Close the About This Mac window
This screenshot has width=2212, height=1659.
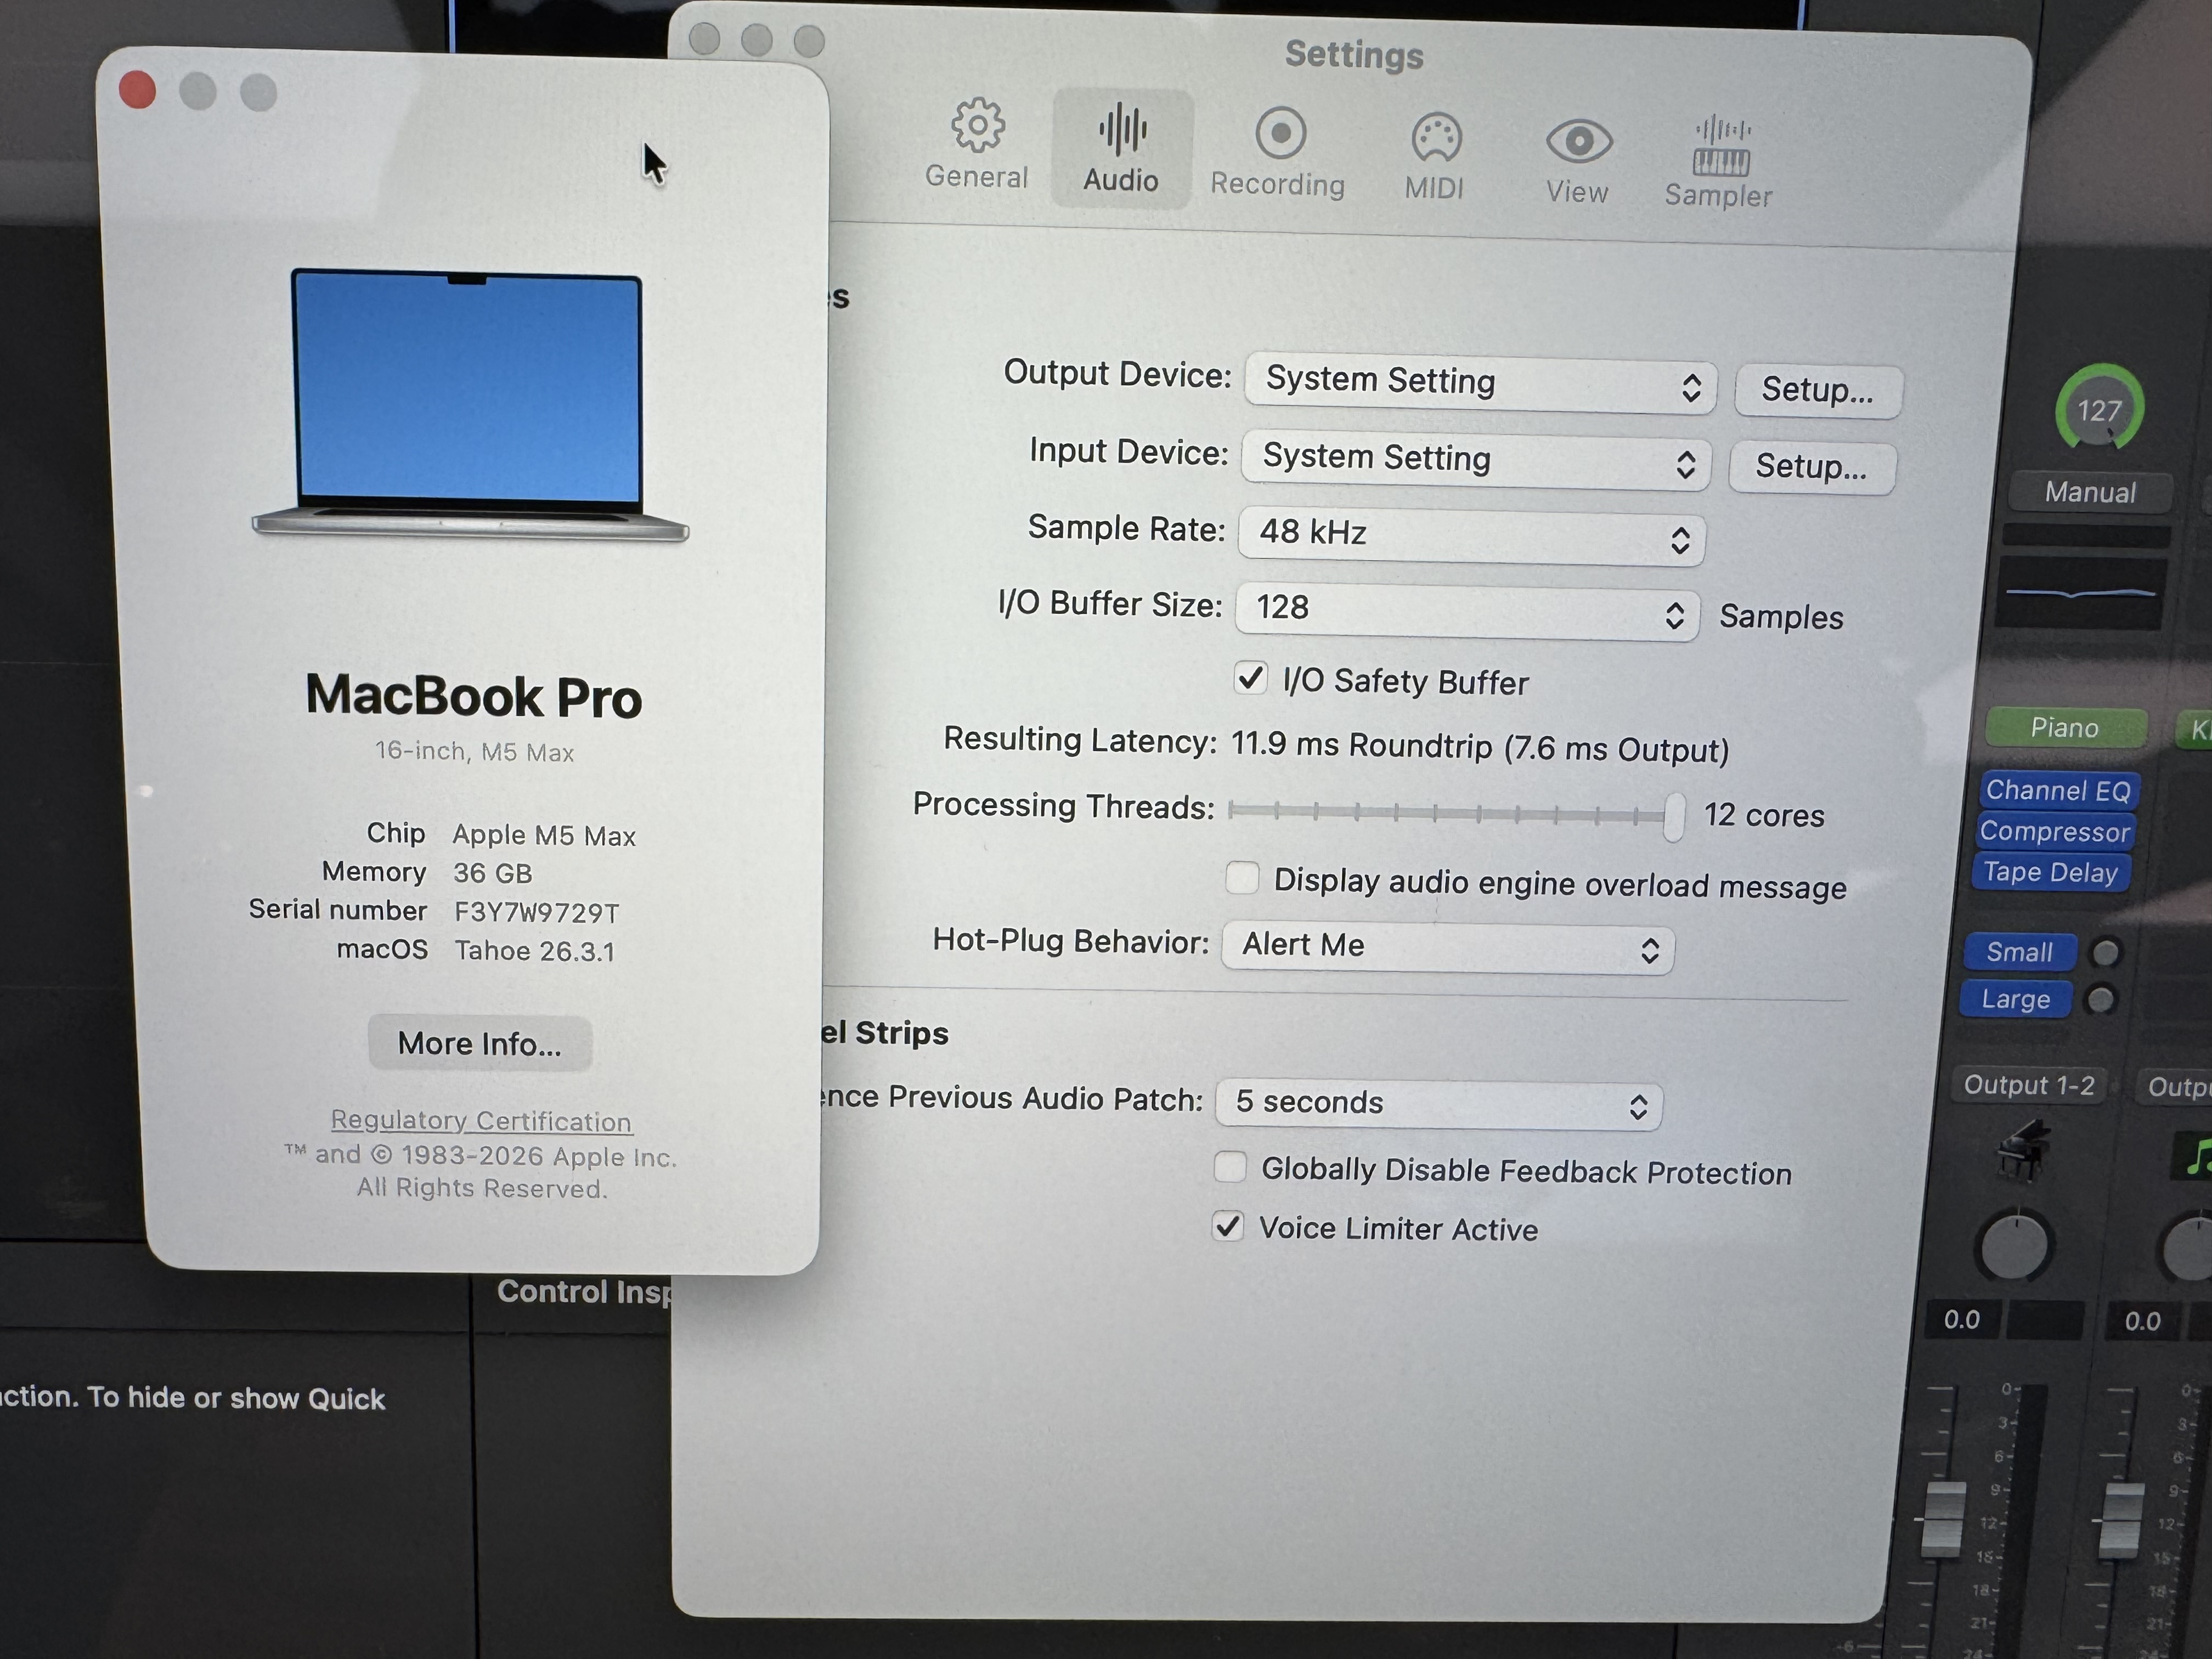pos(137,89)
